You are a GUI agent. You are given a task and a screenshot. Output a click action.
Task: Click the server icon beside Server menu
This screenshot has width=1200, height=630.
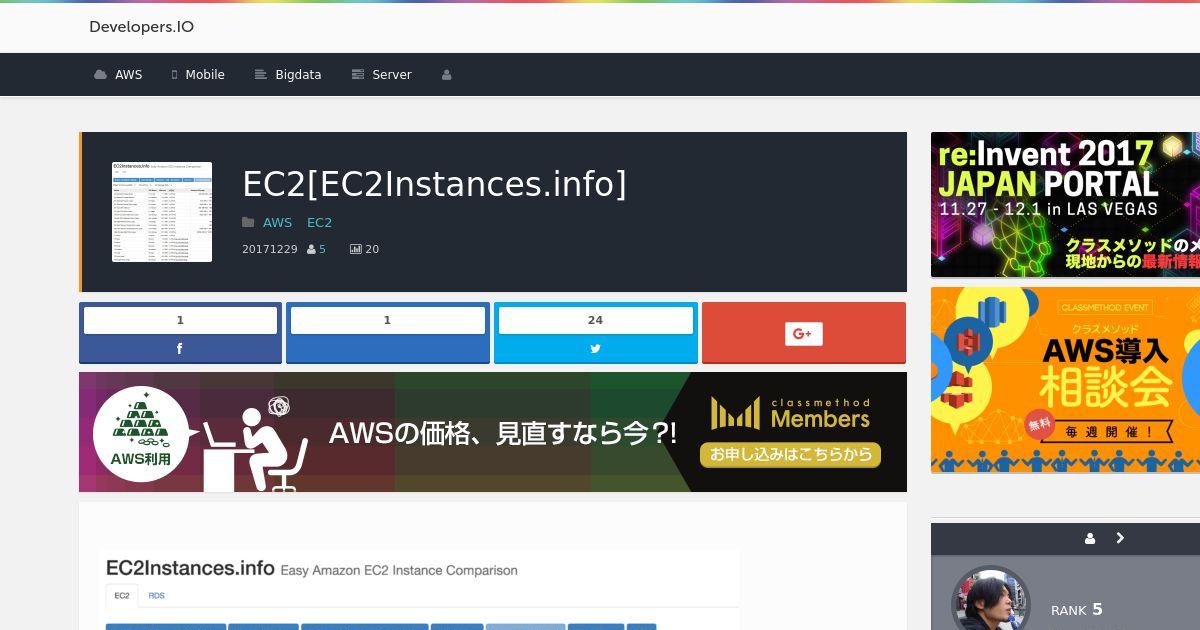[358, 75]
